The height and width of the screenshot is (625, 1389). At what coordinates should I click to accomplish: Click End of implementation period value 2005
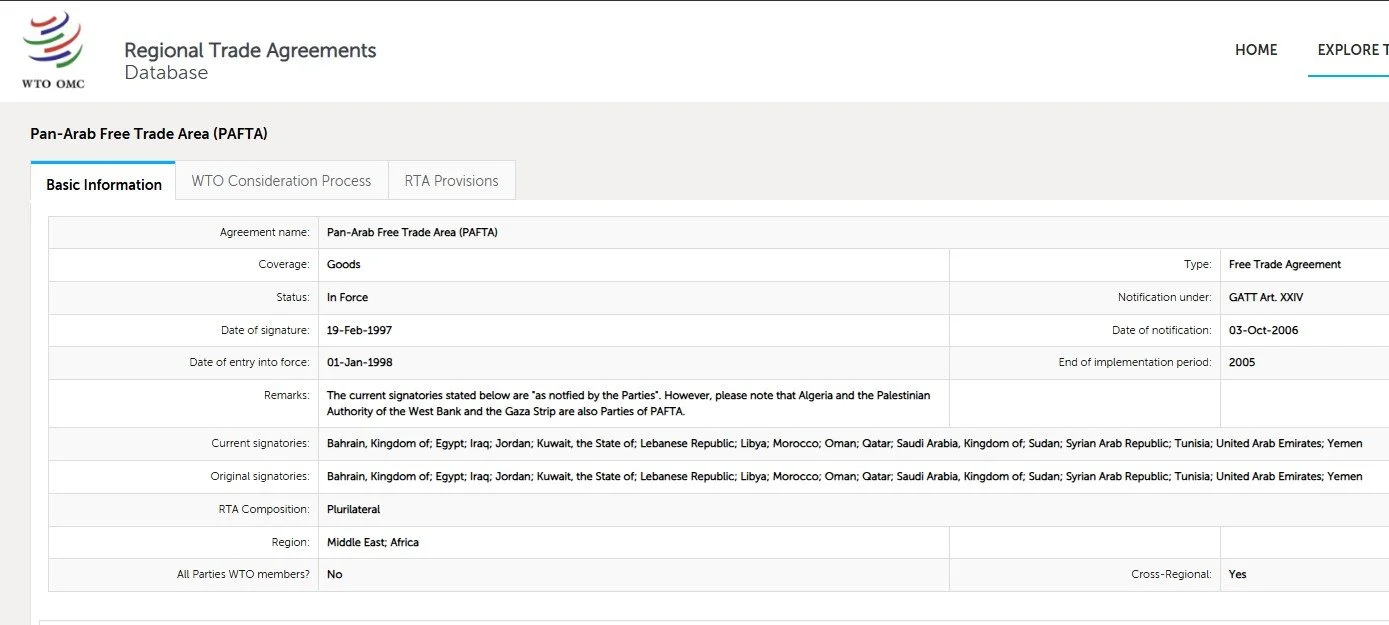[x=1242, y=363]
